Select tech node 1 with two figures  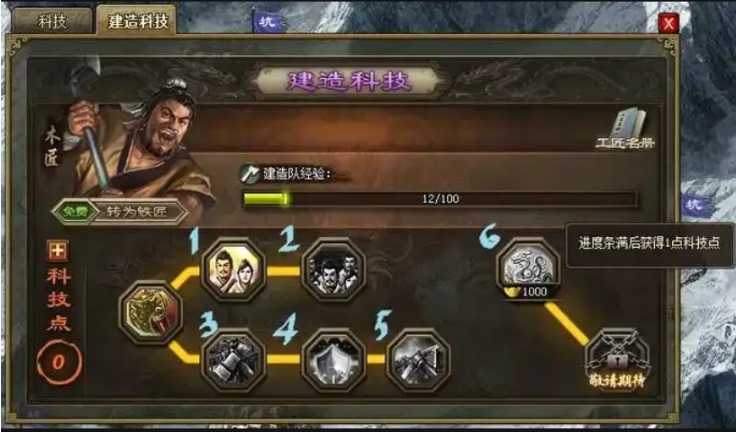[233, 270]
